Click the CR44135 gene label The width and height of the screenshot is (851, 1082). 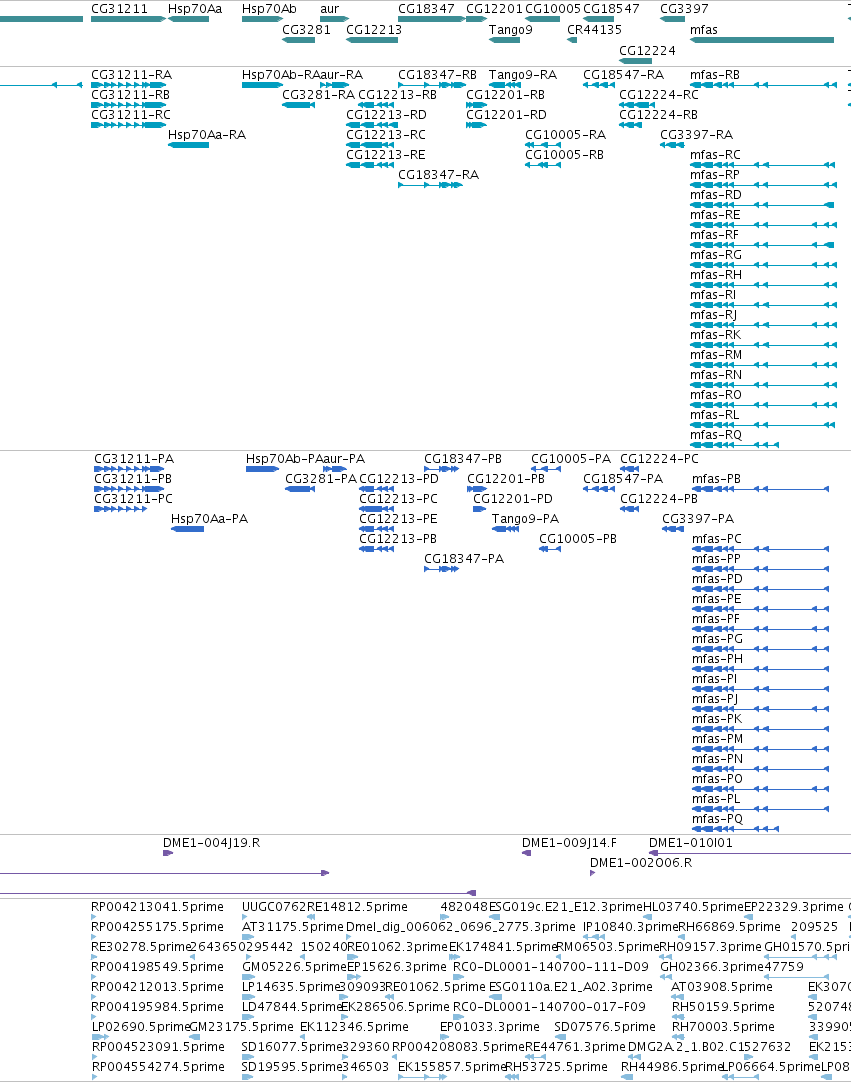(594, 30)
